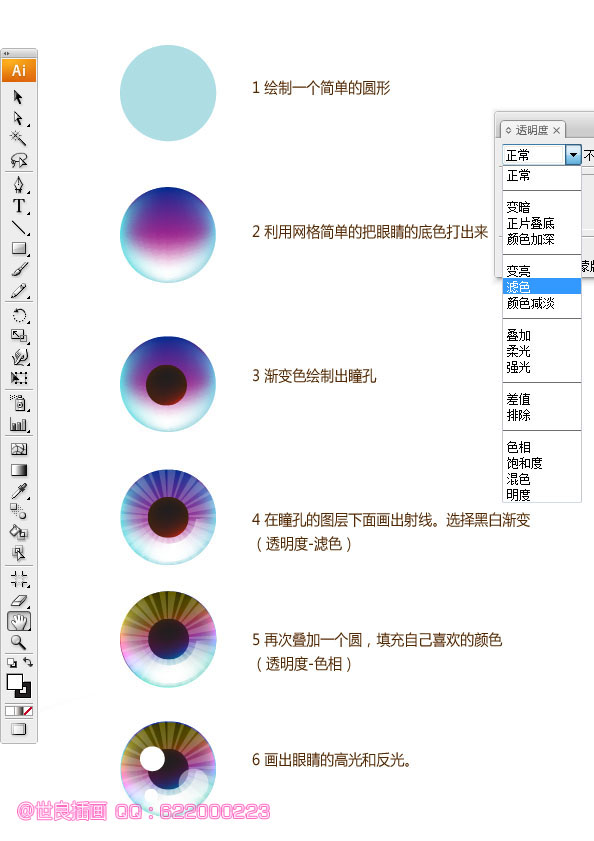Select the Paintbrush tool
This screenshot has height=841, width=594.
19,269
